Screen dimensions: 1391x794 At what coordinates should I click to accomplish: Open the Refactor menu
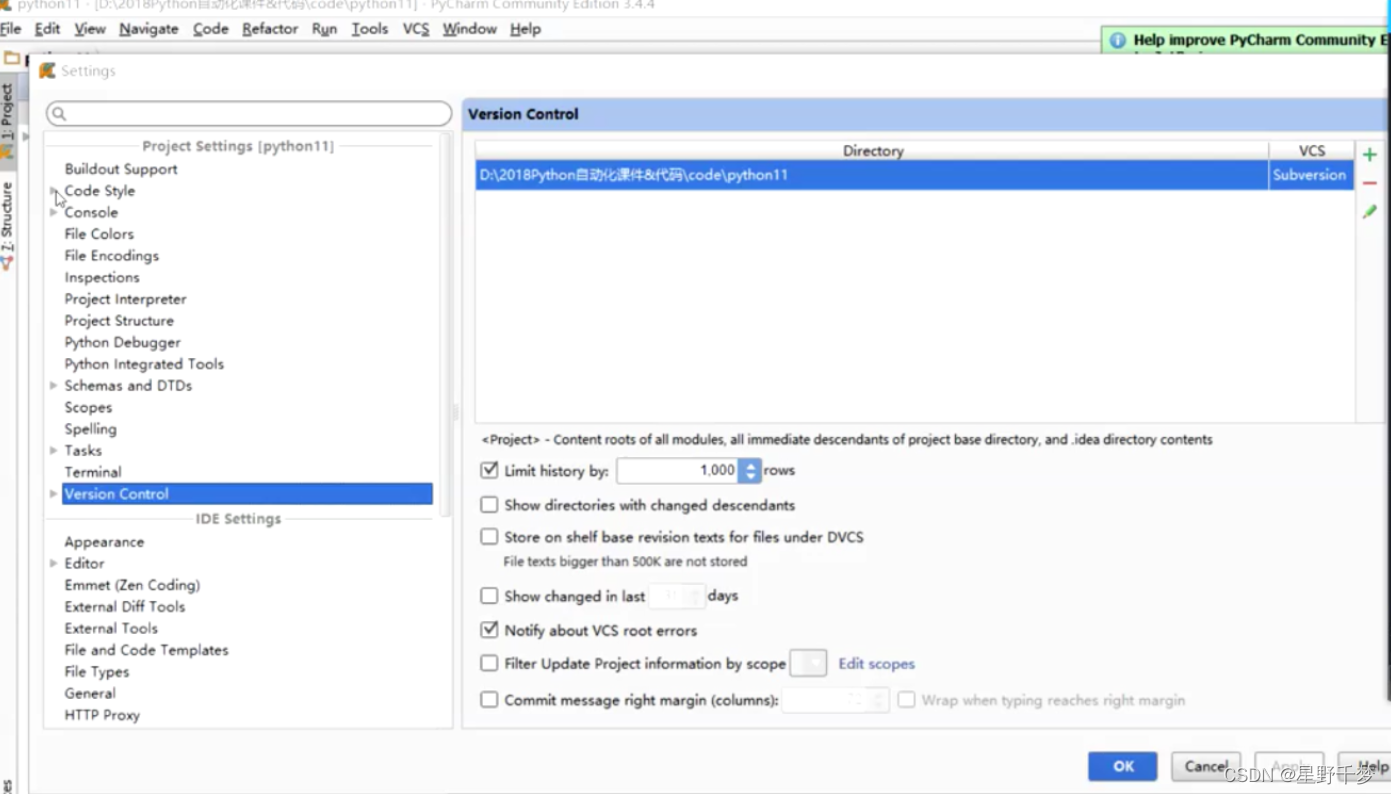(270, 29)
